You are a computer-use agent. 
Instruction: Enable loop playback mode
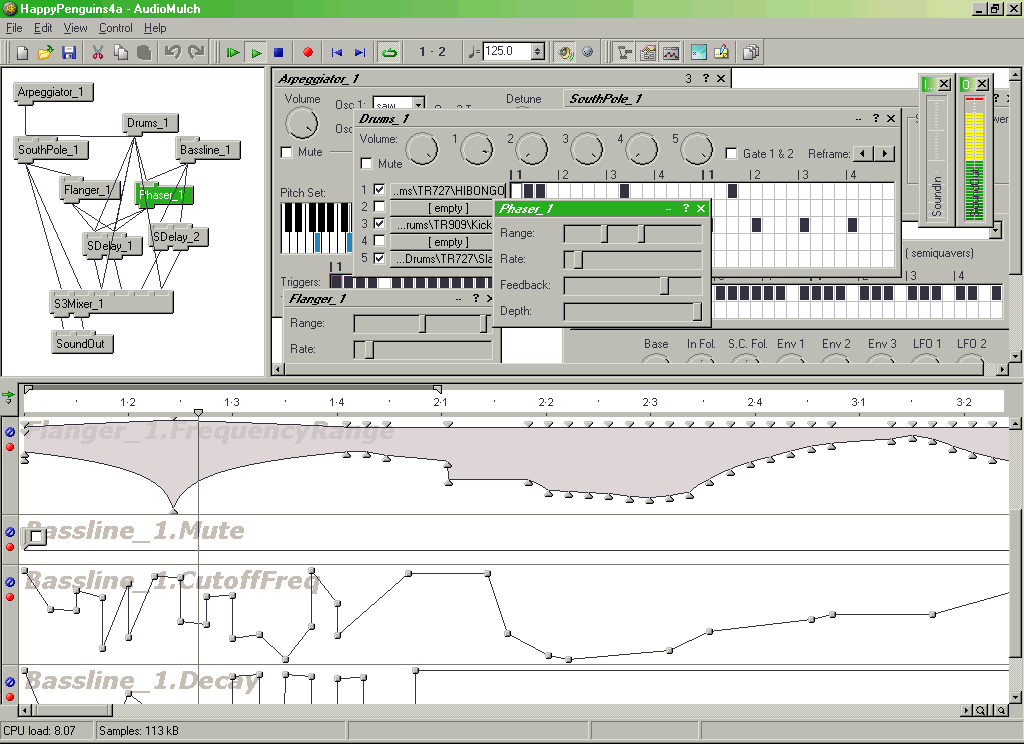click(x=388, y=52)
